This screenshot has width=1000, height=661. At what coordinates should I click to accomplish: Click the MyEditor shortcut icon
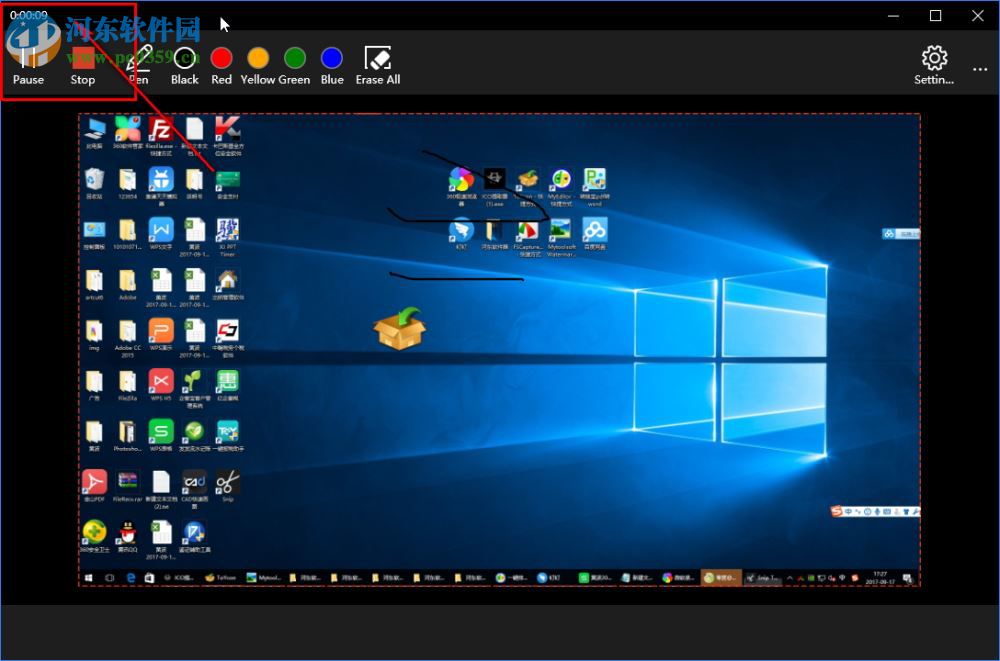(x=561, y=187)
